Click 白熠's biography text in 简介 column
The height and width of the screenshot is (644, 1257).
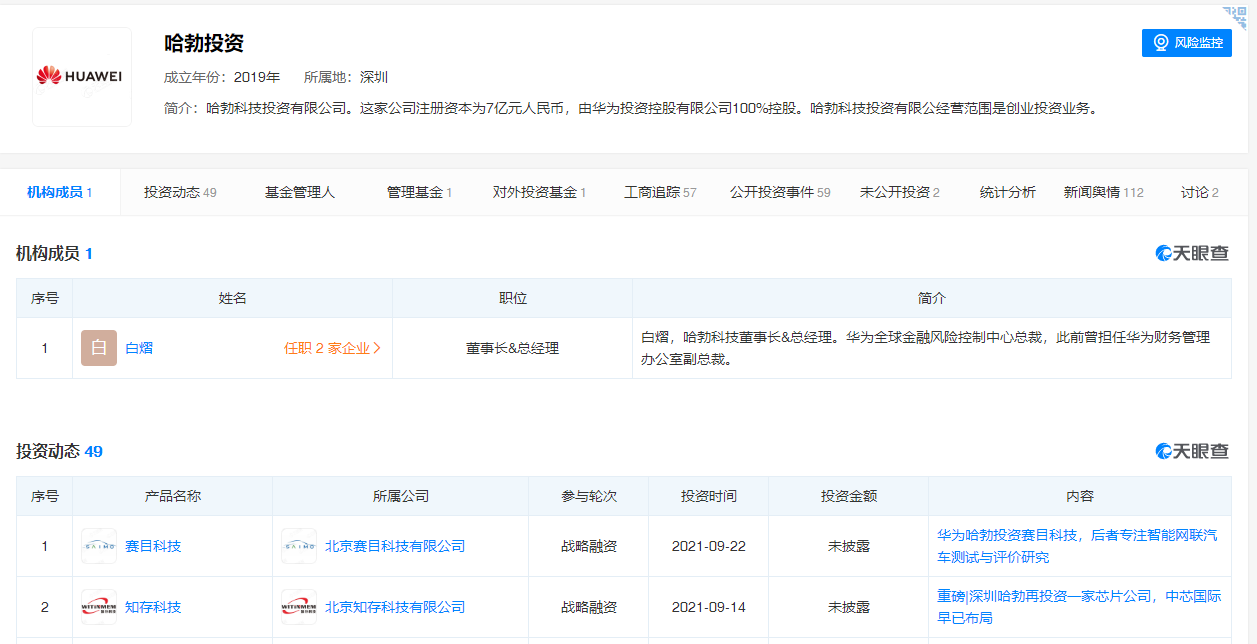click(x=925, y=348)
